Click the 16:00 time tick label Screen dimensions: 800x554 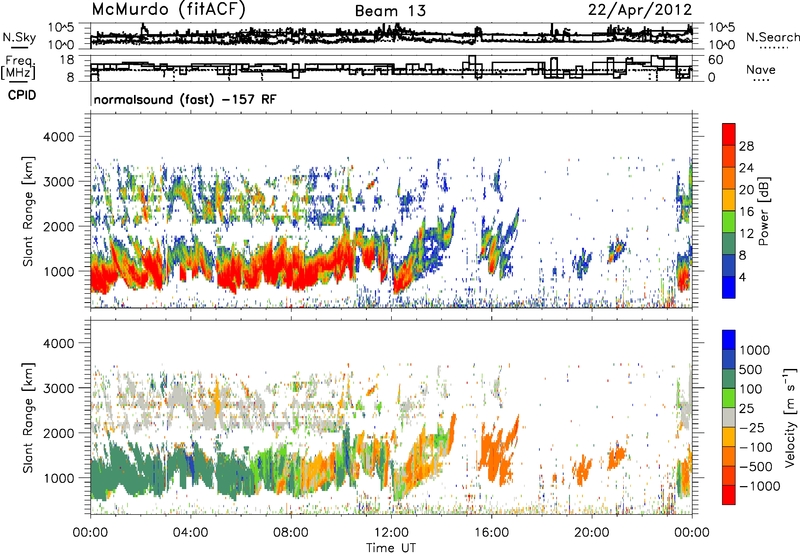(491, 533)
